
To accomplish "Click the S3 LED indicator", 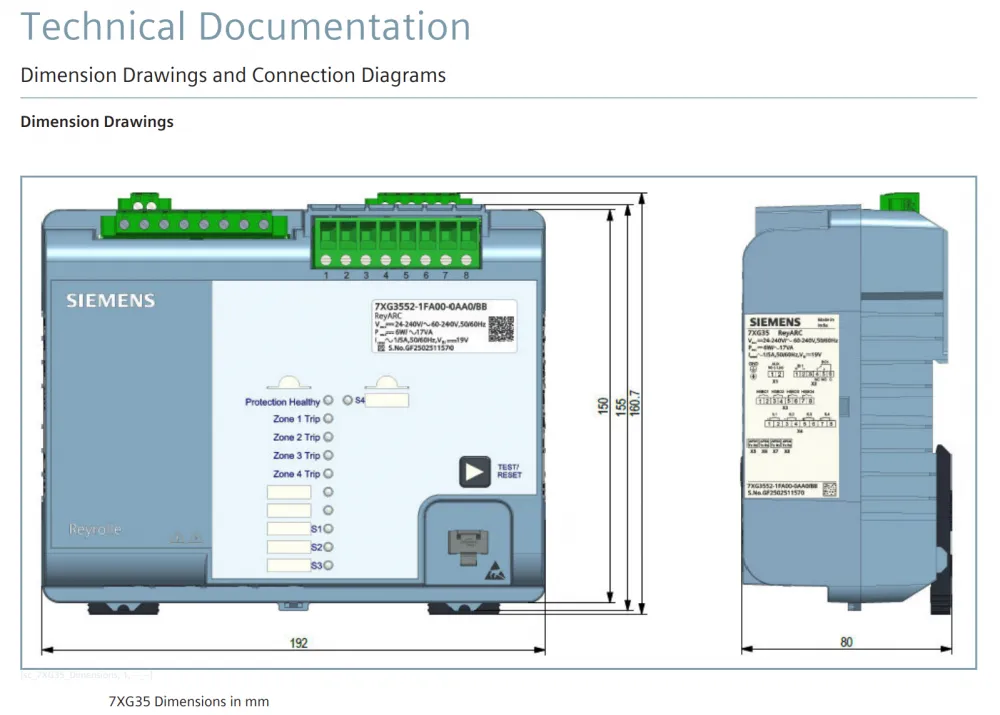I will tap(328, 565).
